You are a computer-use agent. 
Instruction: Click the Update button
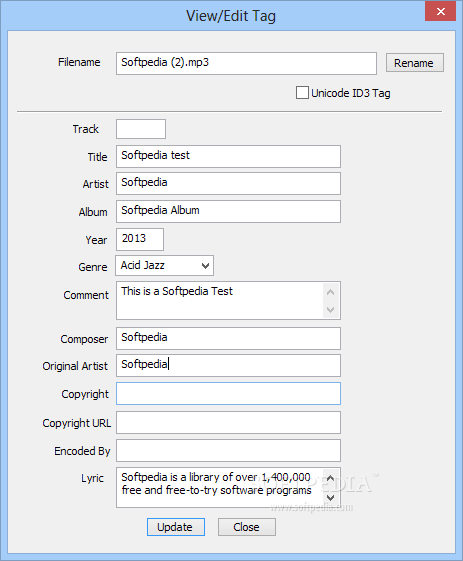point(176,527)
